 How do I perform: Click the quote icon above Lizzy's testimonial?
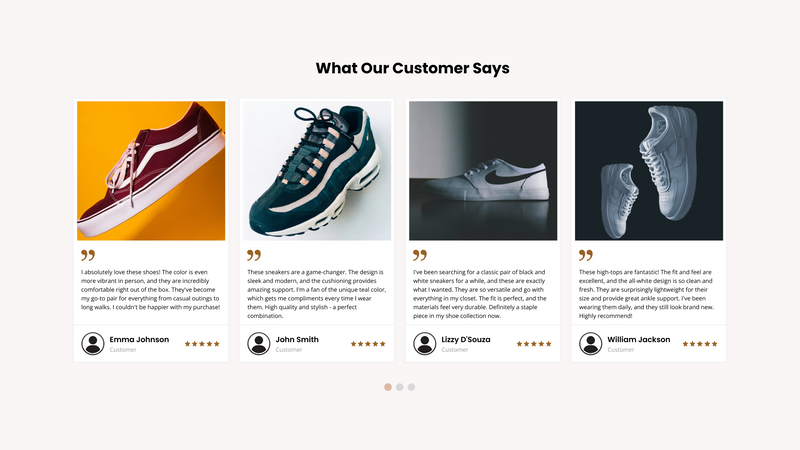420,256
